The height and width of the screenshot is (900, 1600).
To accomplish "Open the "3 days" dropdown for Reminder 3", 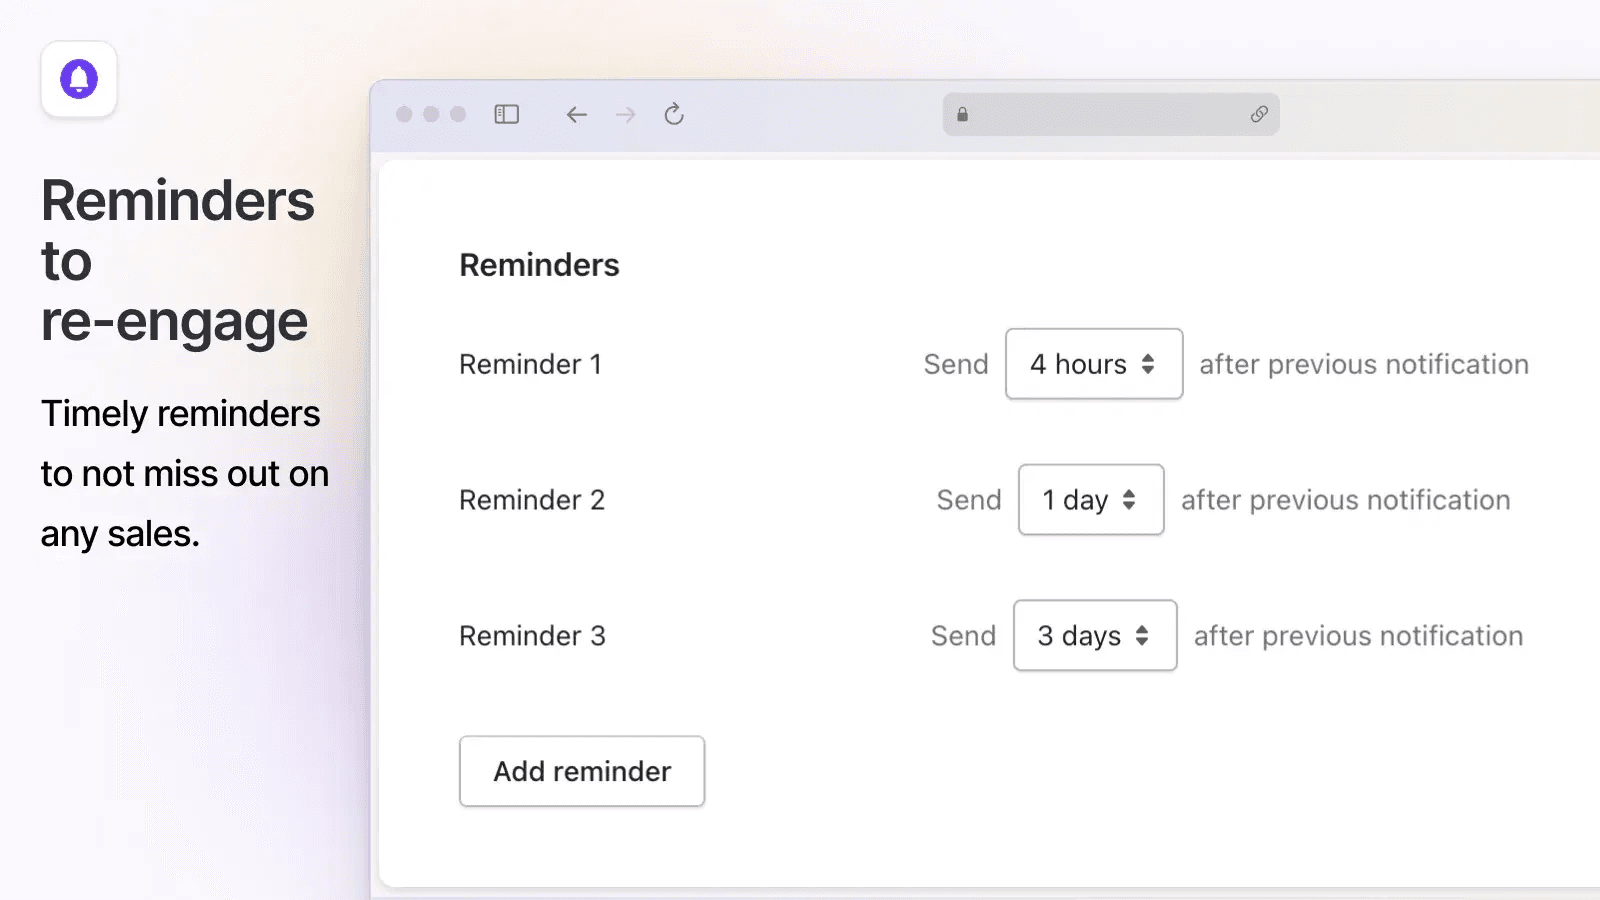I will (1095, 636).
